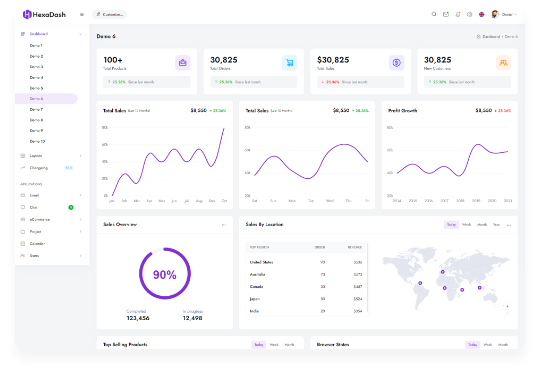
Task: Open the notifications bell icon
Action: pyautogui.click(x=458, y=14)
